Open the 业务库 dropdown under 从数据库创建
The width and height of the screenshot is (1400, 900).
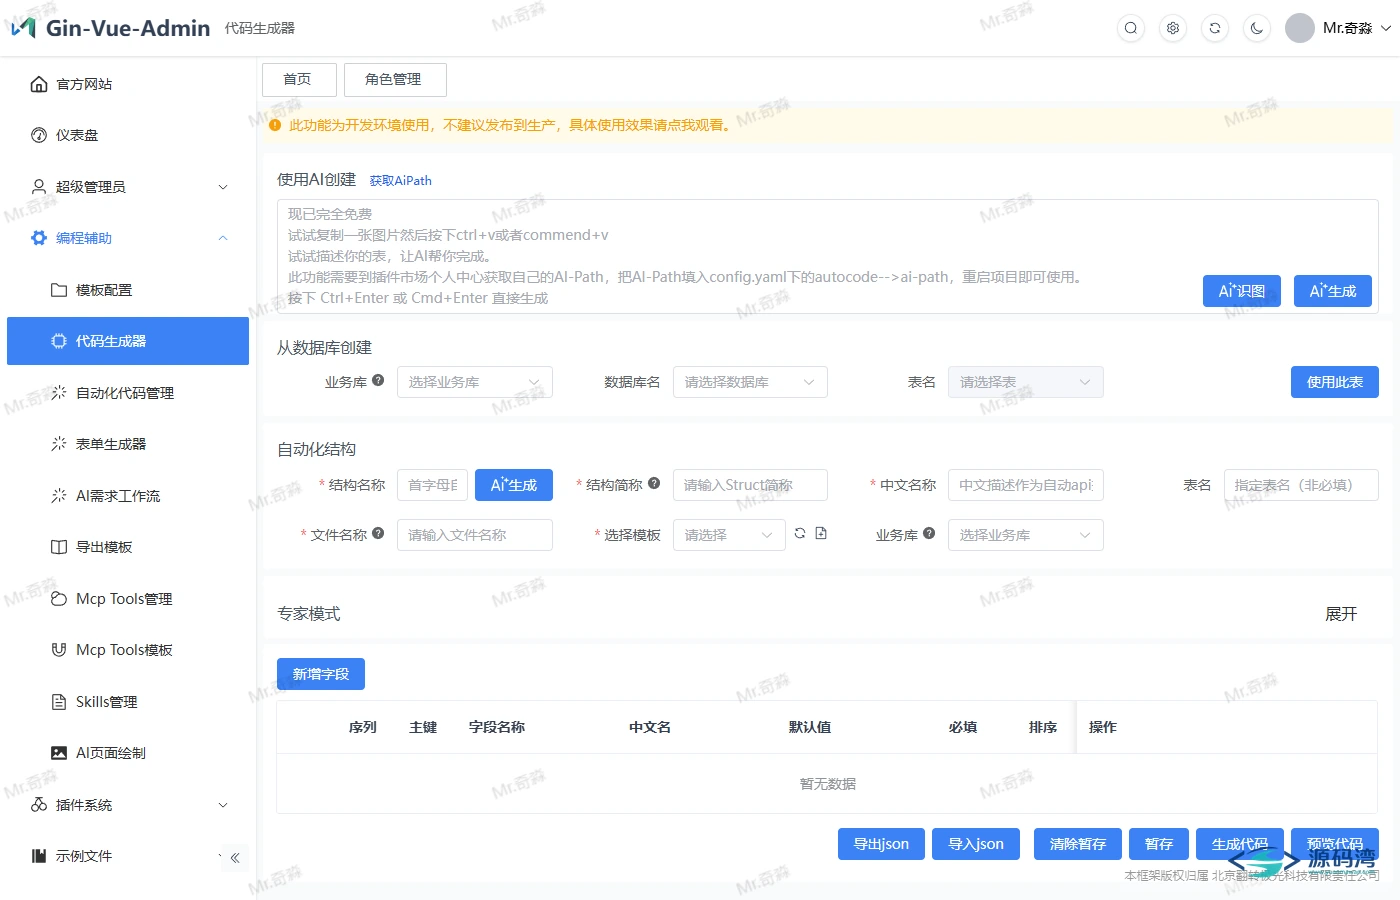coord(475,382)
